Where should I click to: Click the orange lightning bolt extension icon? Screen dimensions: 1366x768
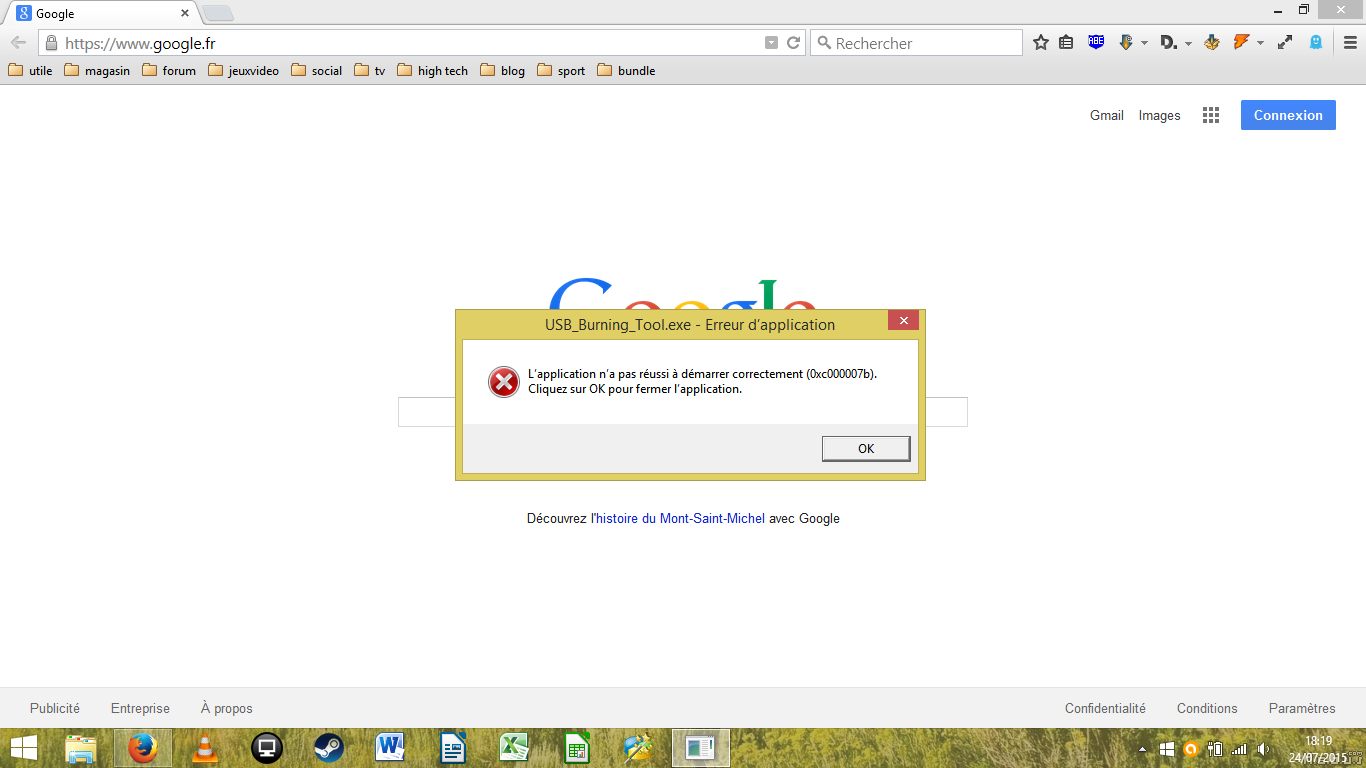pos(1242,42)
